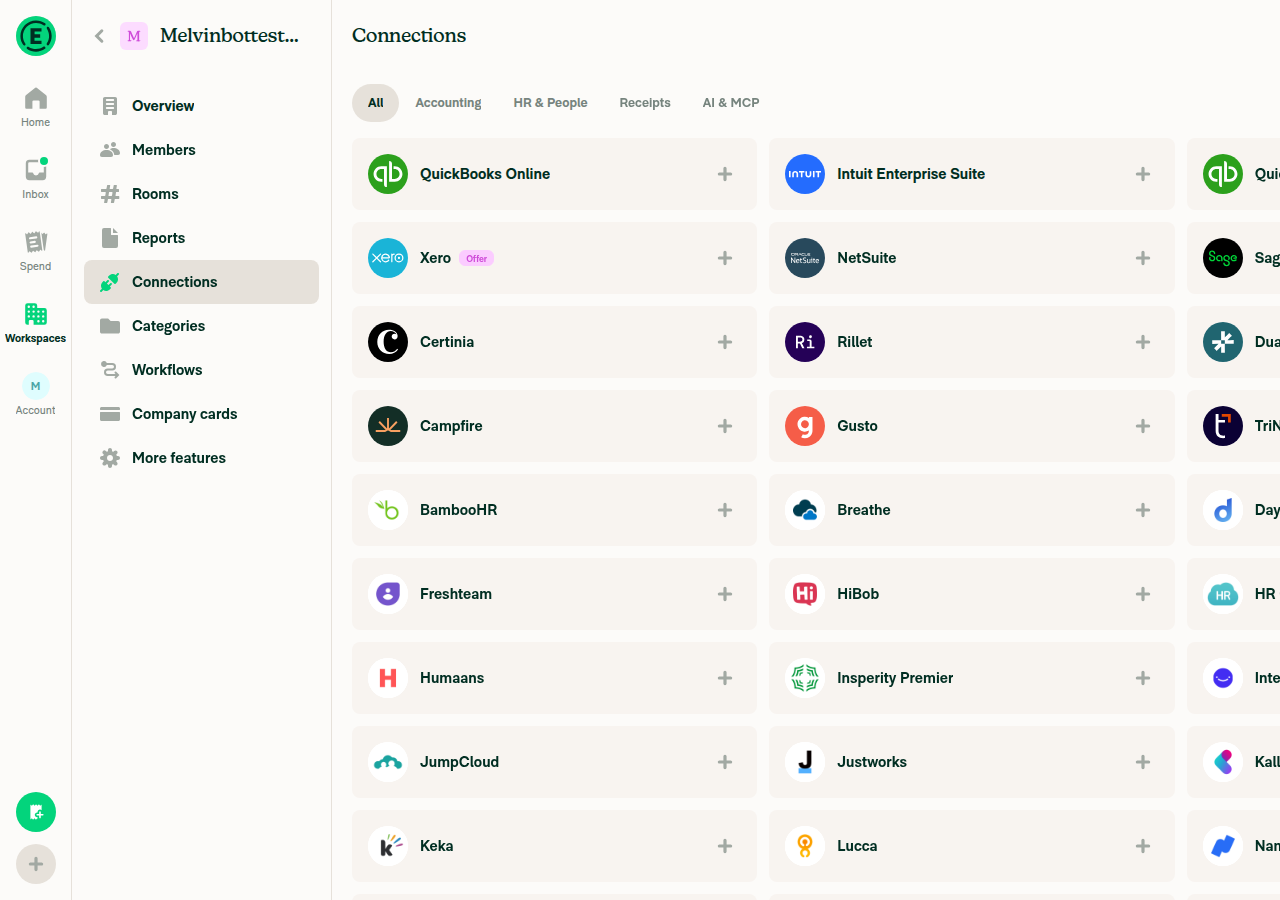Open the Inbox icon
The width and height of the screenshot is (1280, 900).
pos(35,170)
